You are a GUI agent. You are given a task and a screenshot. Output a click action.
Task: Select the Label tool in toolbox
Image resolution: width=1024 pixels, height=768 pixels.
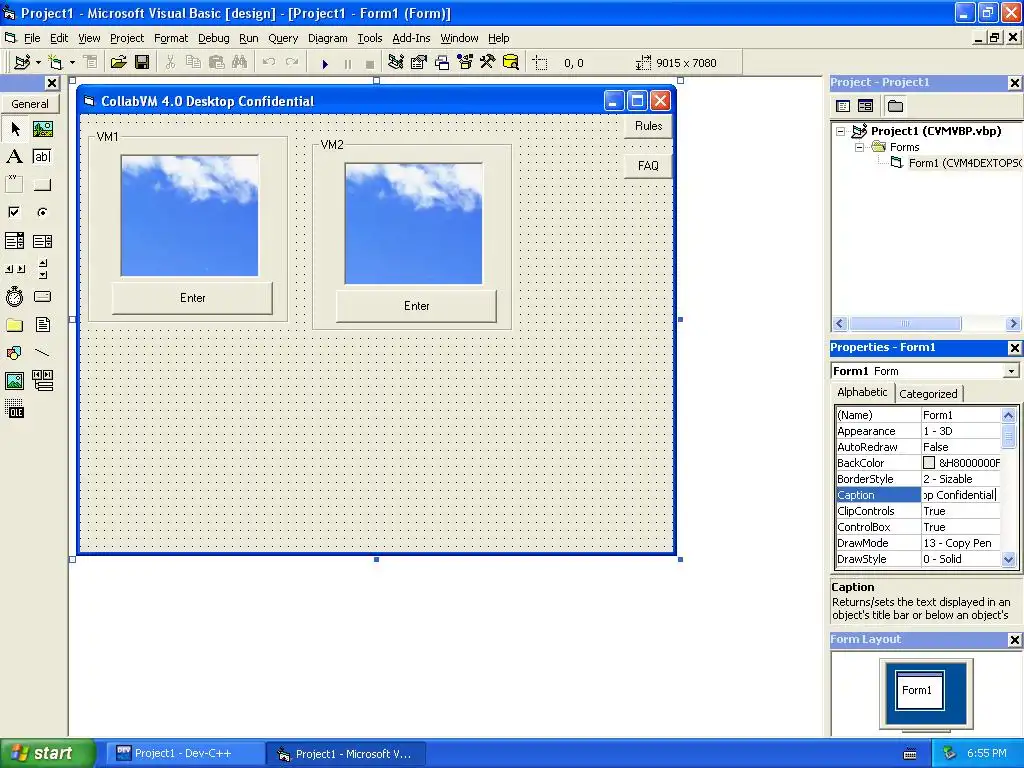click(x=14, y=157)
